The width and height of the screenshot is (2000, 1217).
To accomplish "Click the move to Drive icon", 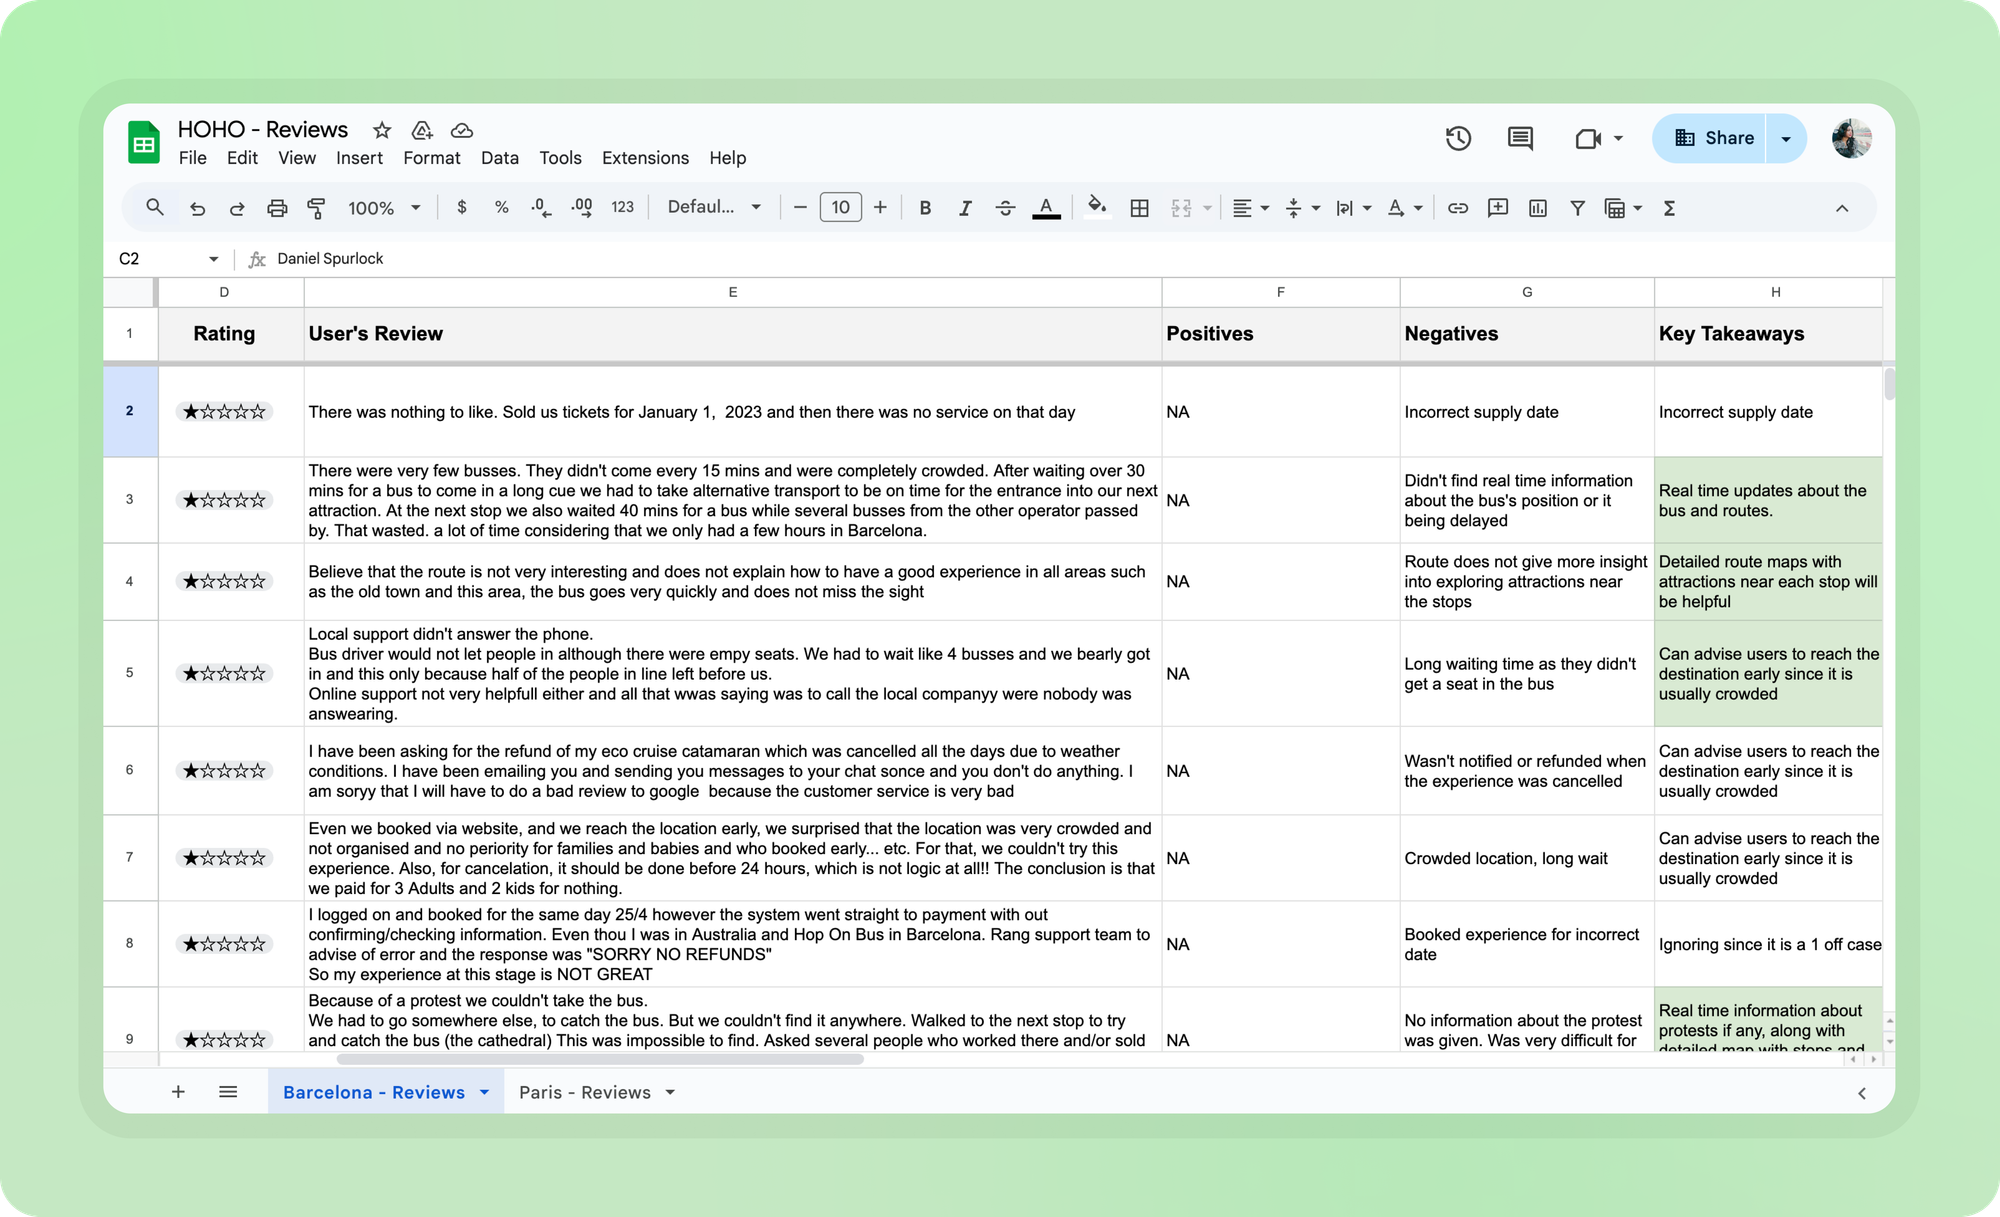I will 422,130.
